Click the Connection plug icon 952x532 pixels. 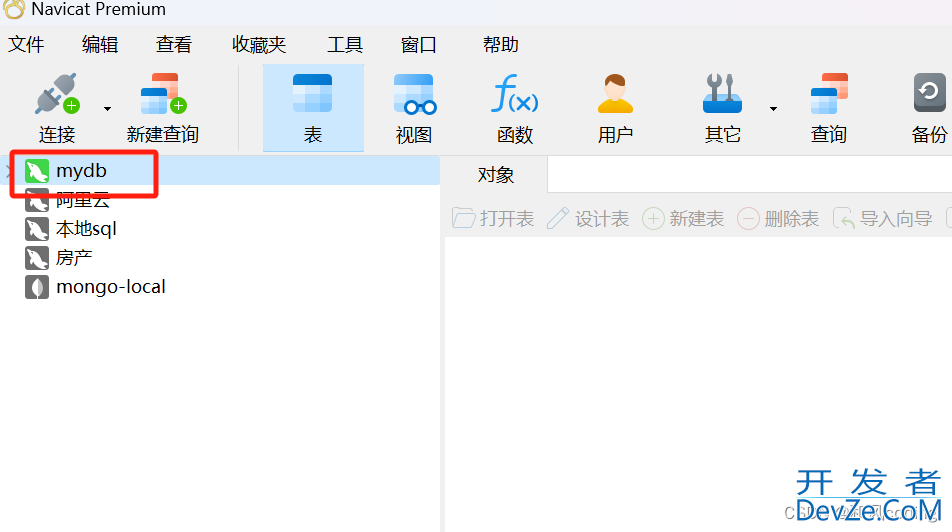point(56,94)
